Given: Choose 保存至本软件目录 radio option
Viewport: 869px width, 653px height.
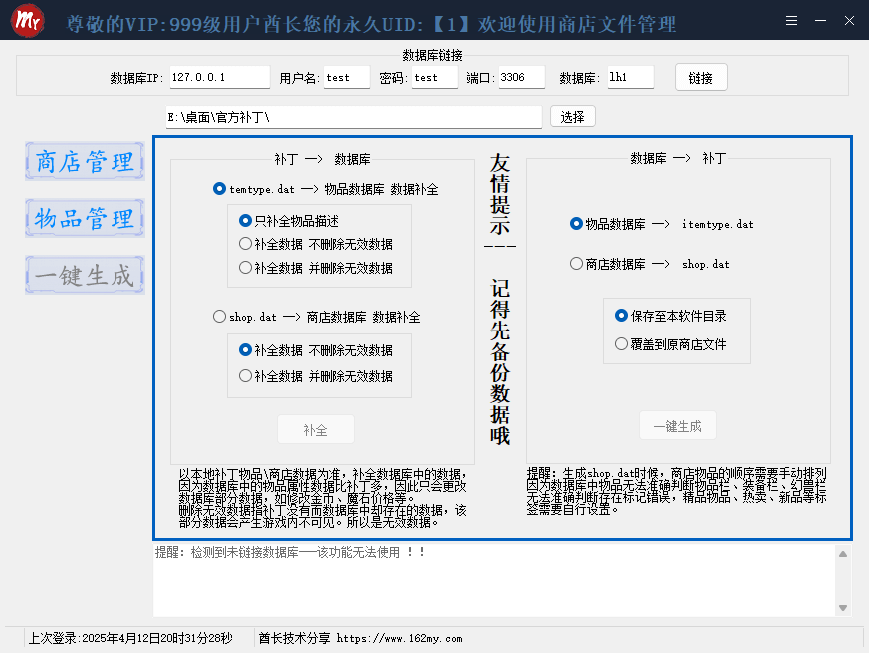Looking at the screenshot, I should (621, 316).
